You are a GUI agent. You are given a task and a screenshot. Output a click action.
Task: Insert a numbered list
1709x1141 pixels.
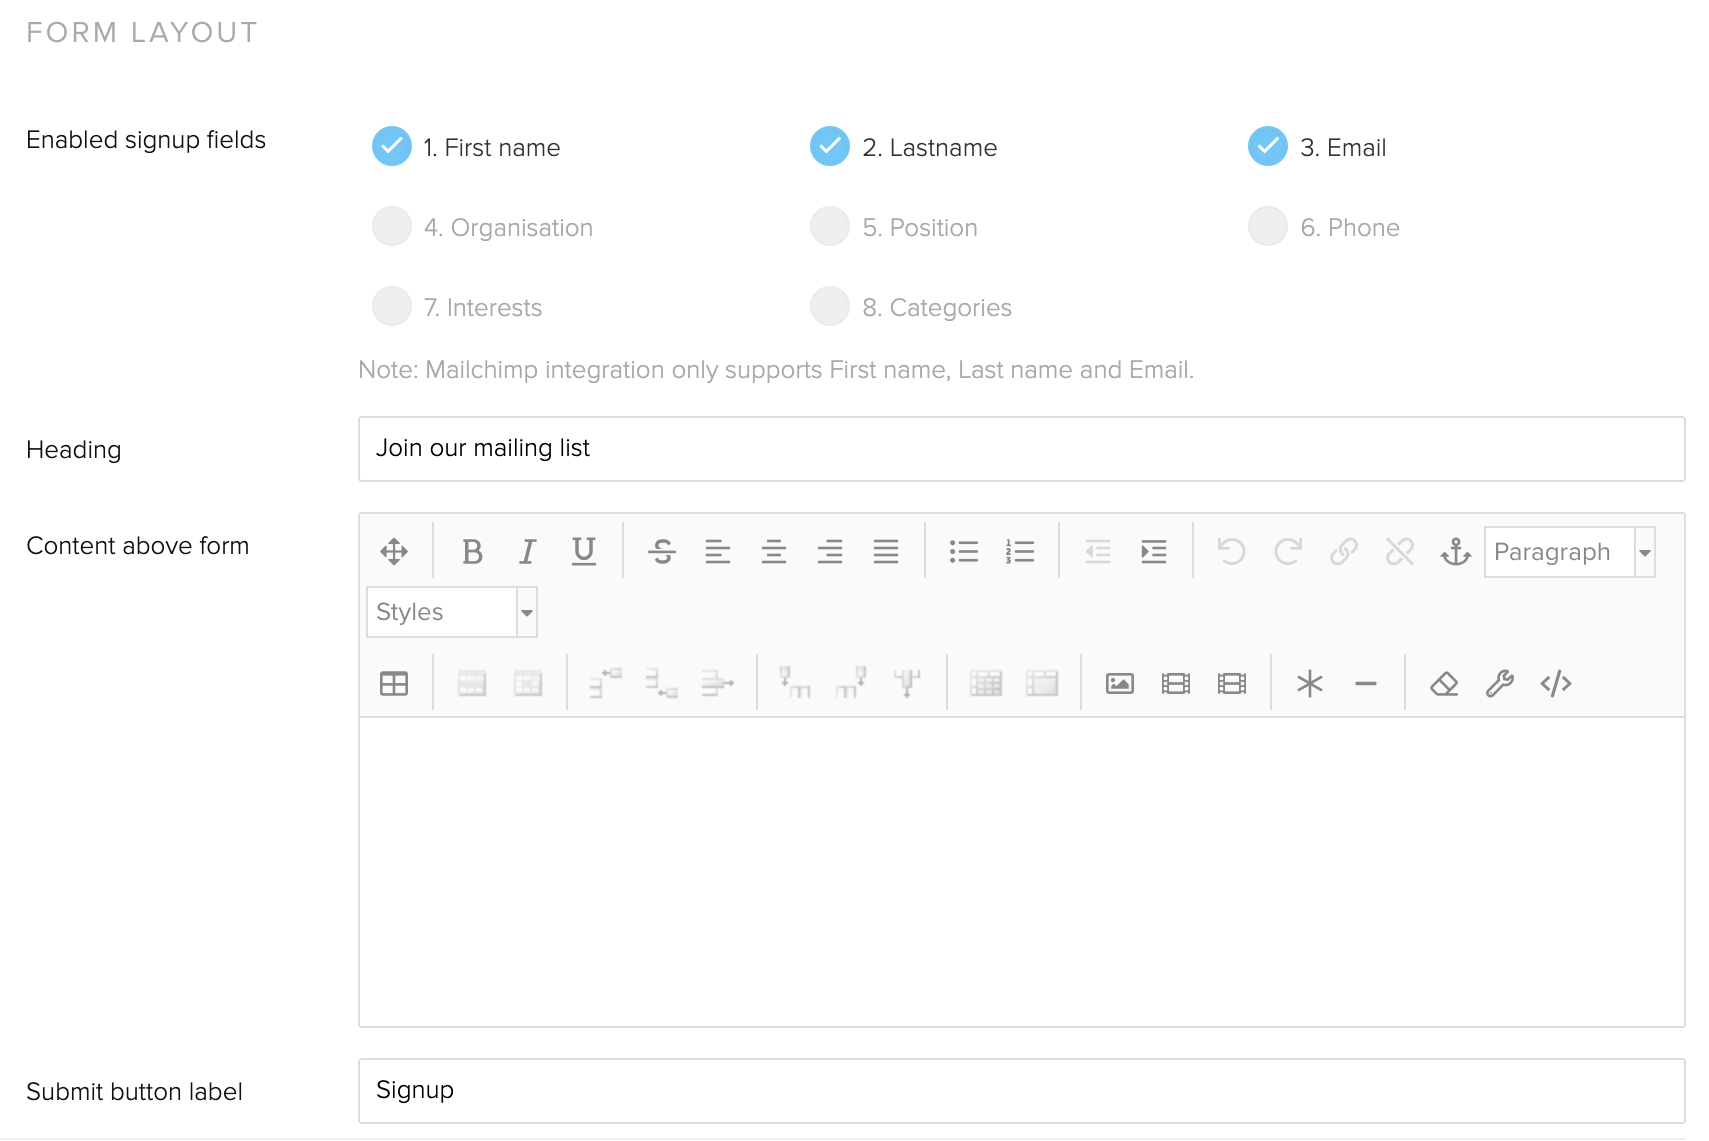click(1019, 551)
